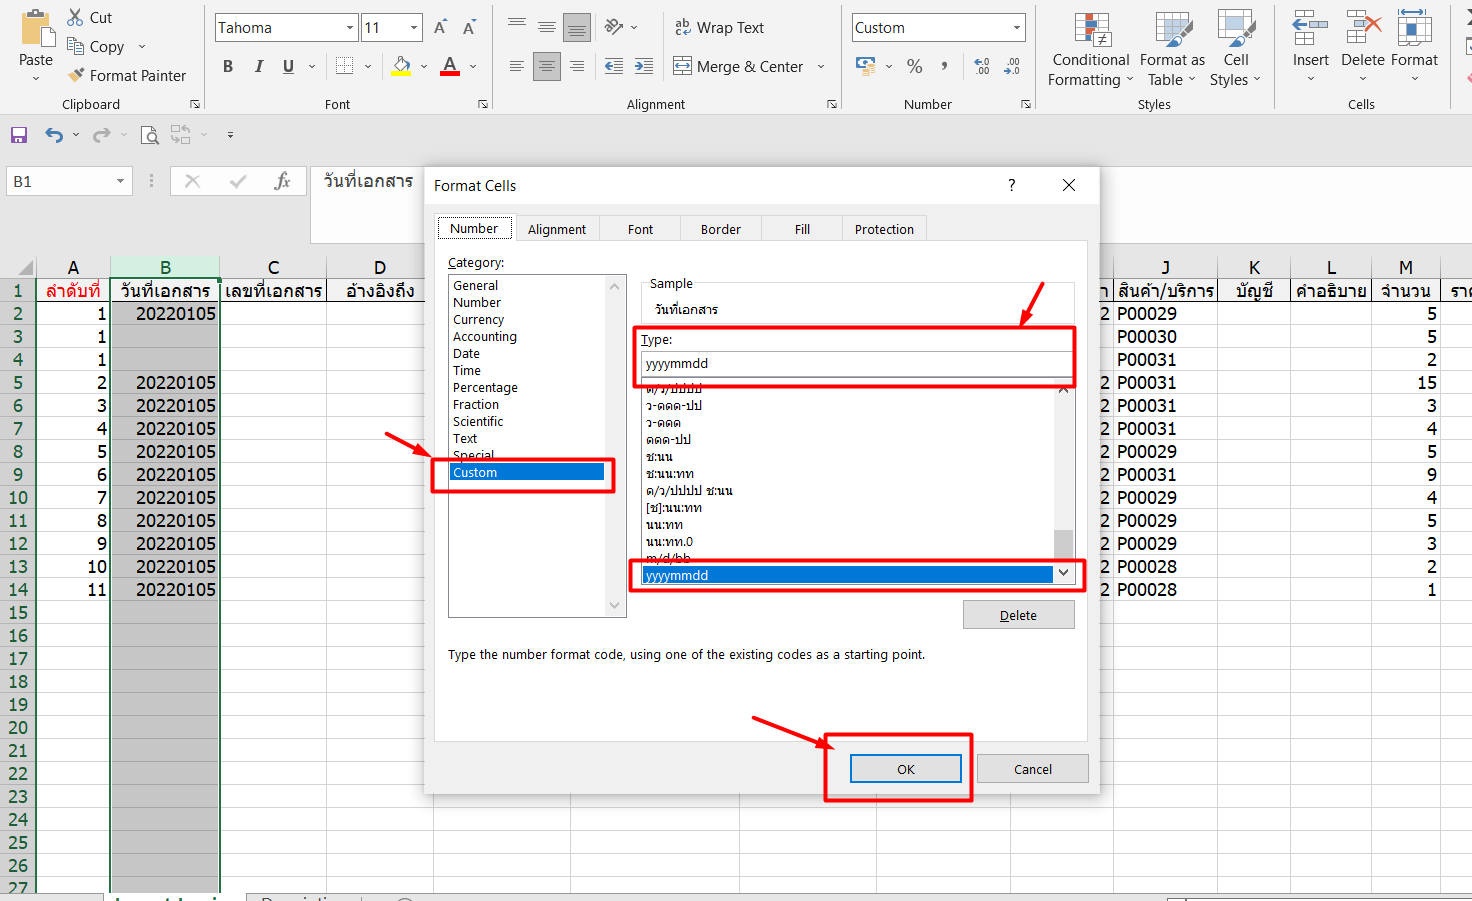Click the Decrease Indent icon

(614, 66)
